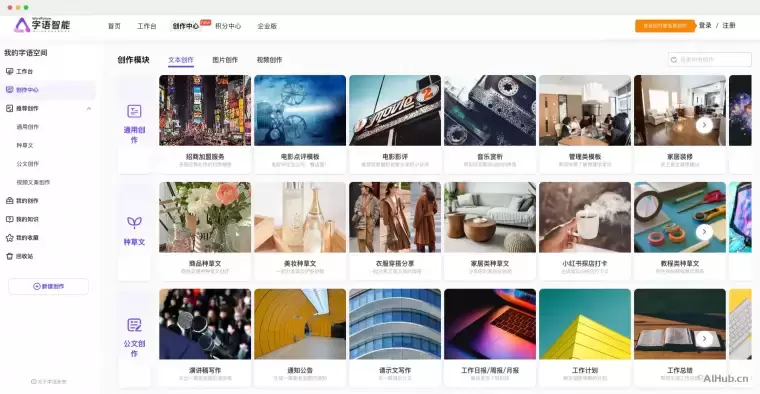Select 视频文案创作 in the sidebar
This screenshot has width=760, height=394.
coord(33,182)
